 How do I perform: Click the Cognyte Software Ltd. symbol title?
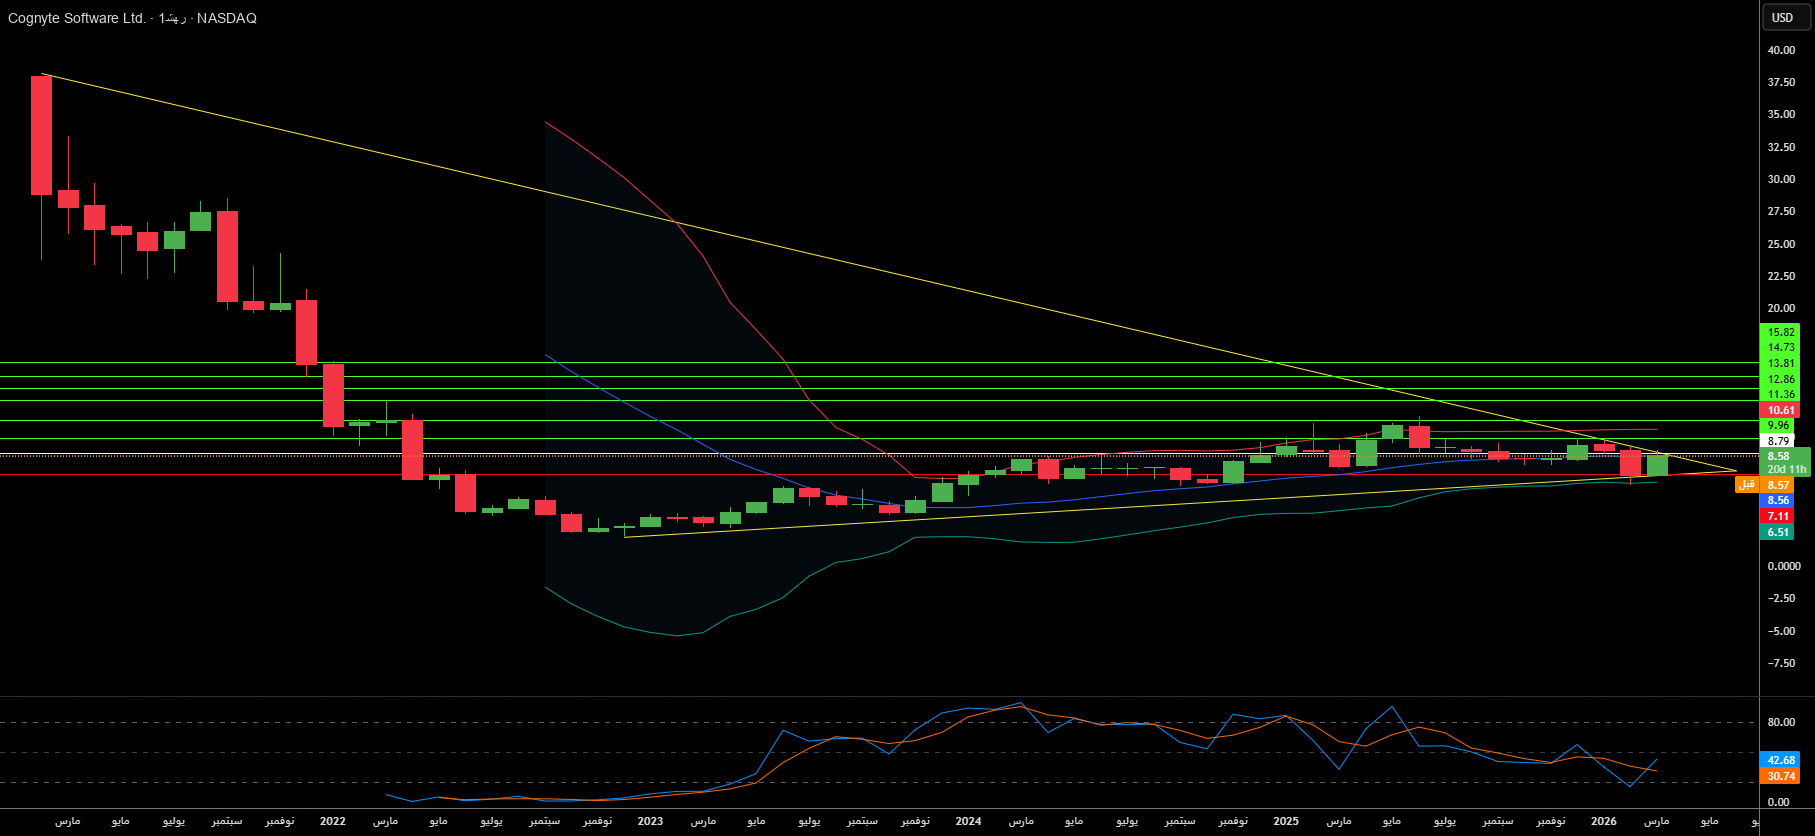tap(76, 18)
